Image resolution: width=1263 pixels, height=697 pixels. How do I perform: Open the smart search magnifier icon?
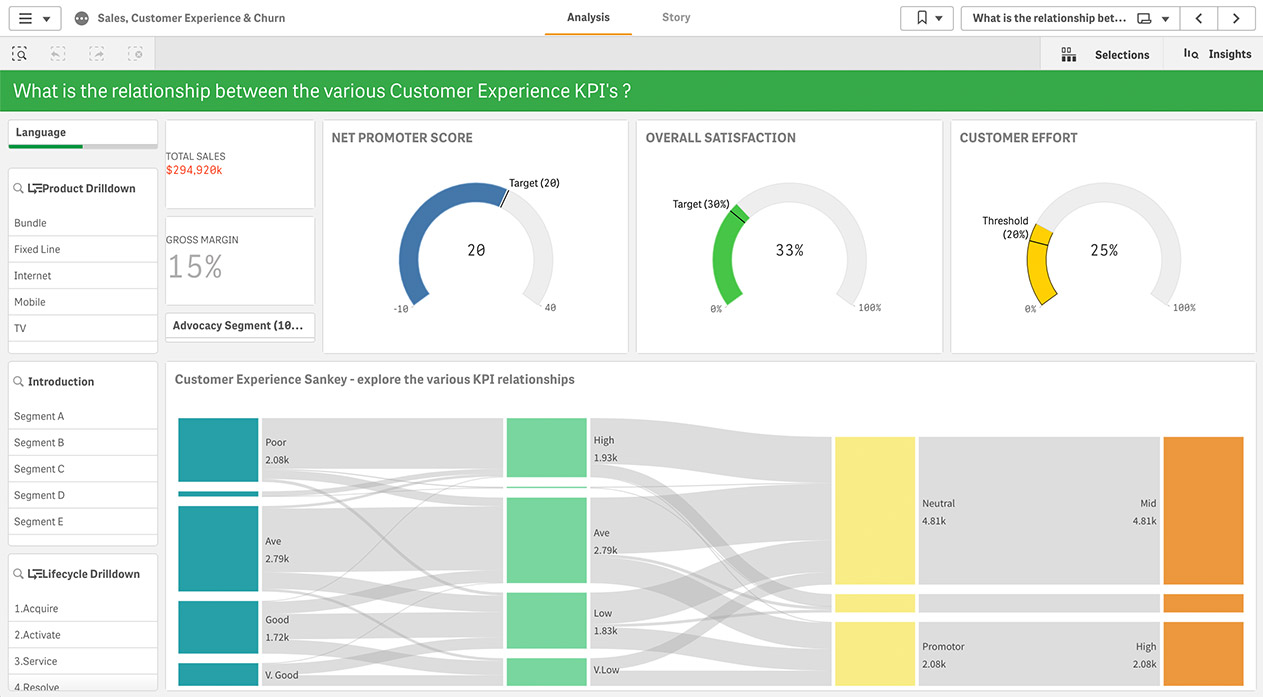(x=18, y=53)
